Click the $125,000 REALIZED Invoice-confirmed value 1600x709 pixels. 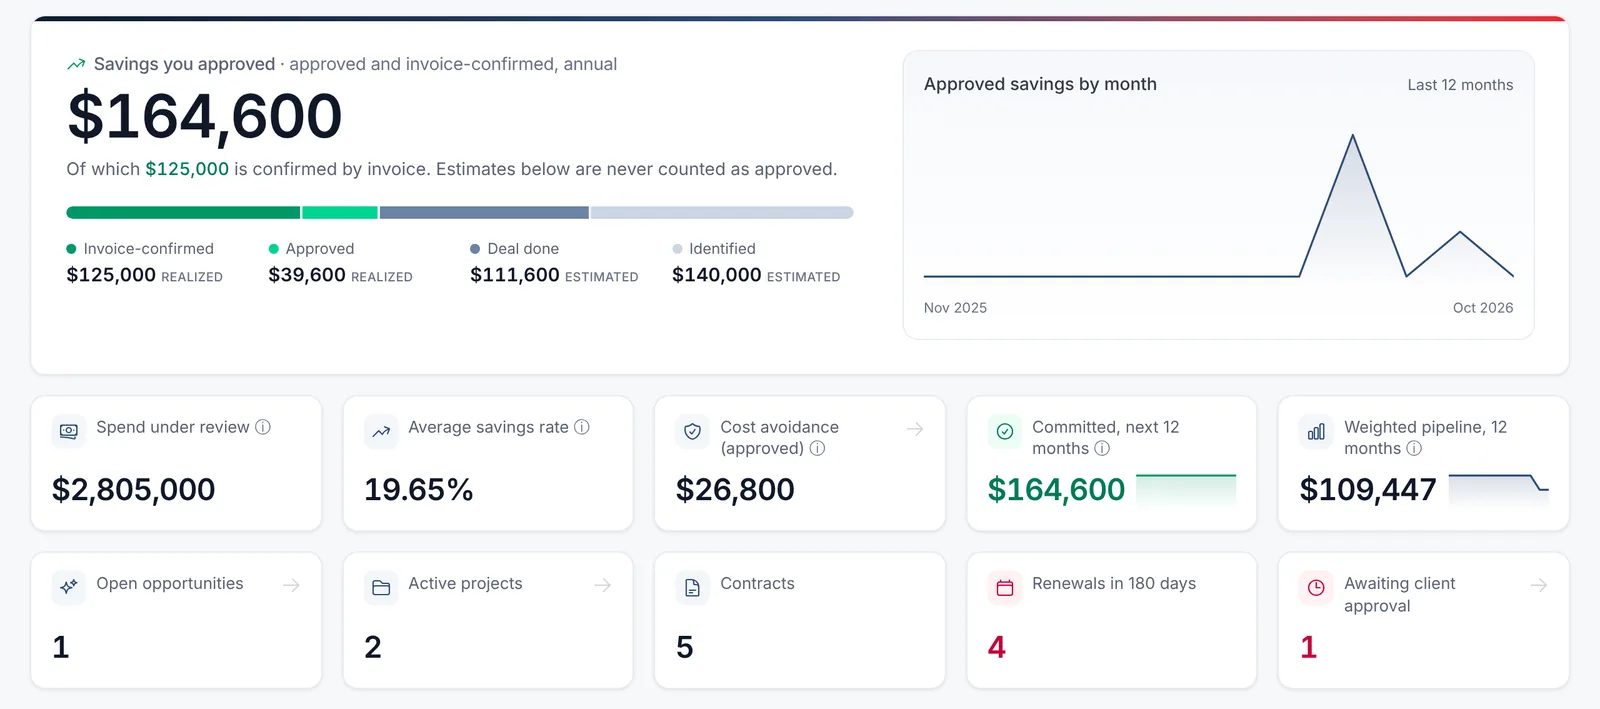pyautogui.click(x=144, y=275)
